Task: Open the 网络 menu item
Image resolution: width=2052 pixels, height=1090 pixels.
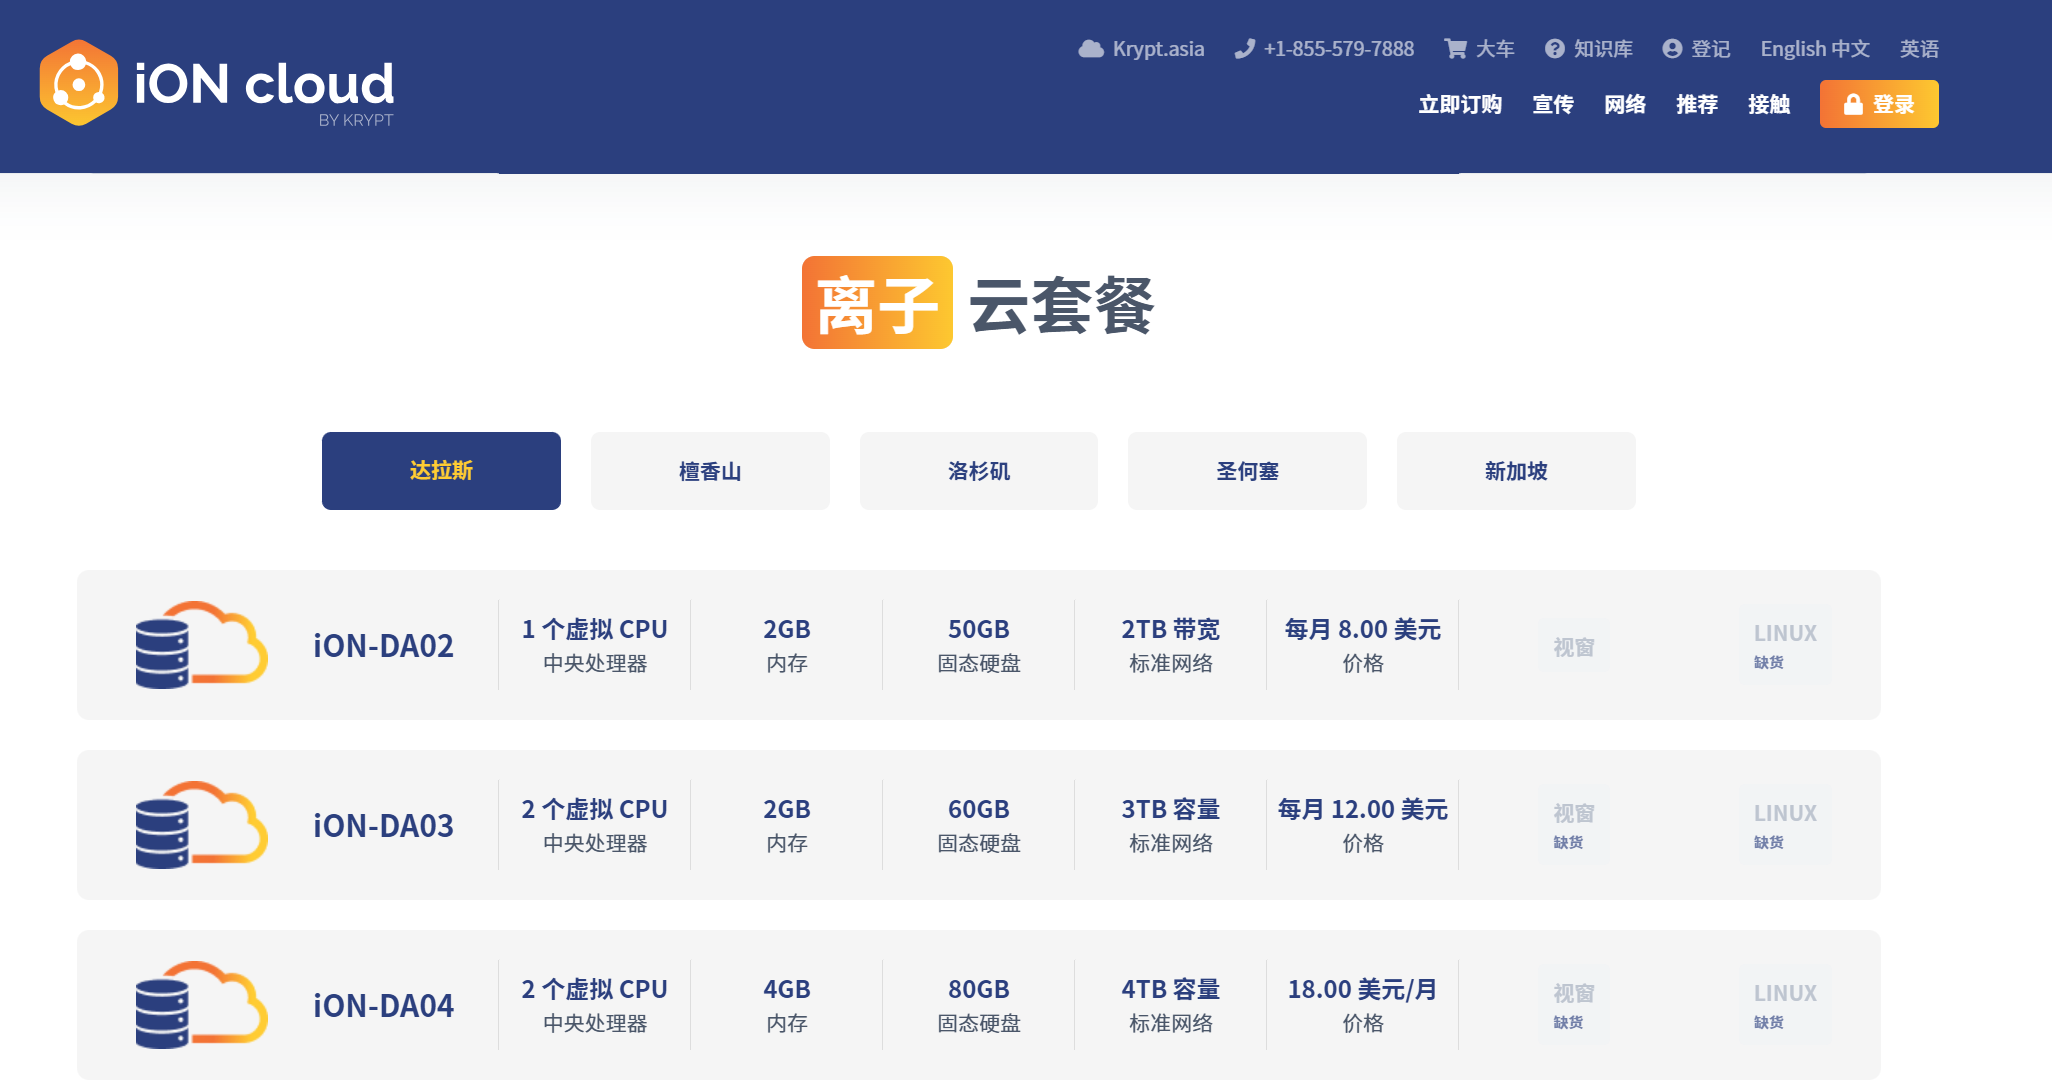Action: 1624,105
